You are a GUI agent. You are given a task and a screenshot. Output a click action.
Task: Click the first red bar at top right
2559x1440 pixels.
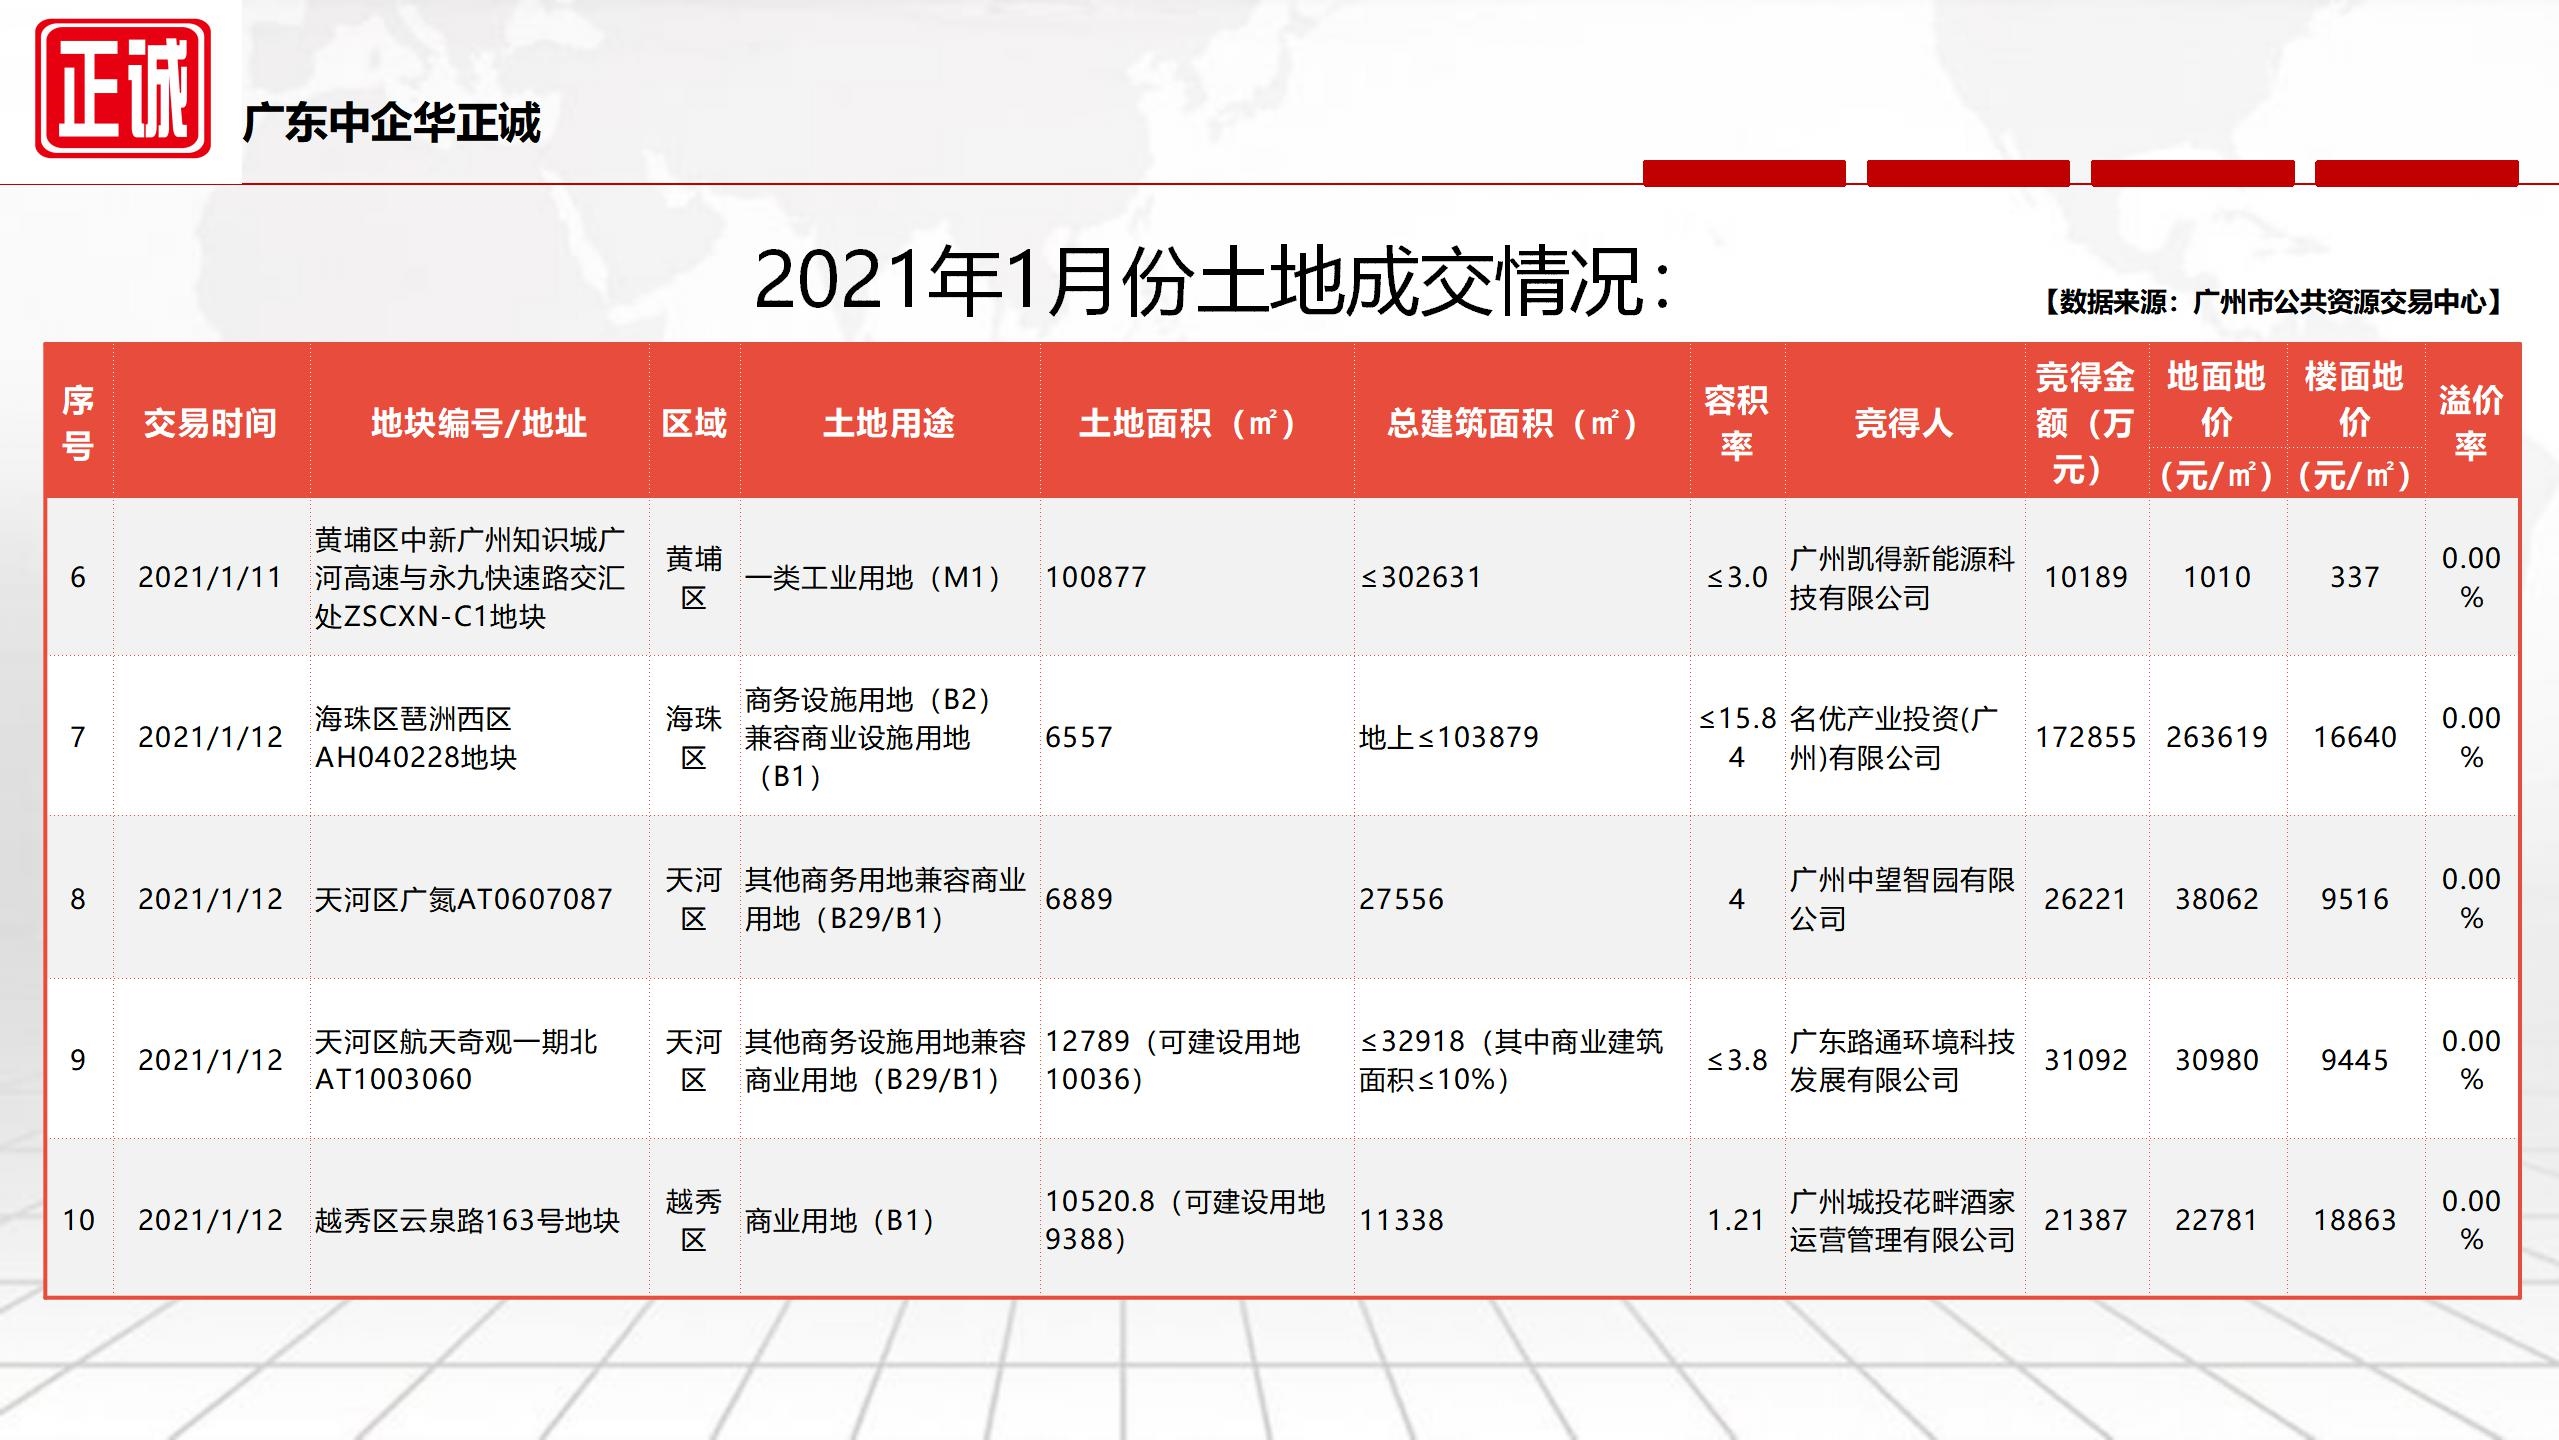click(1743, 173)
